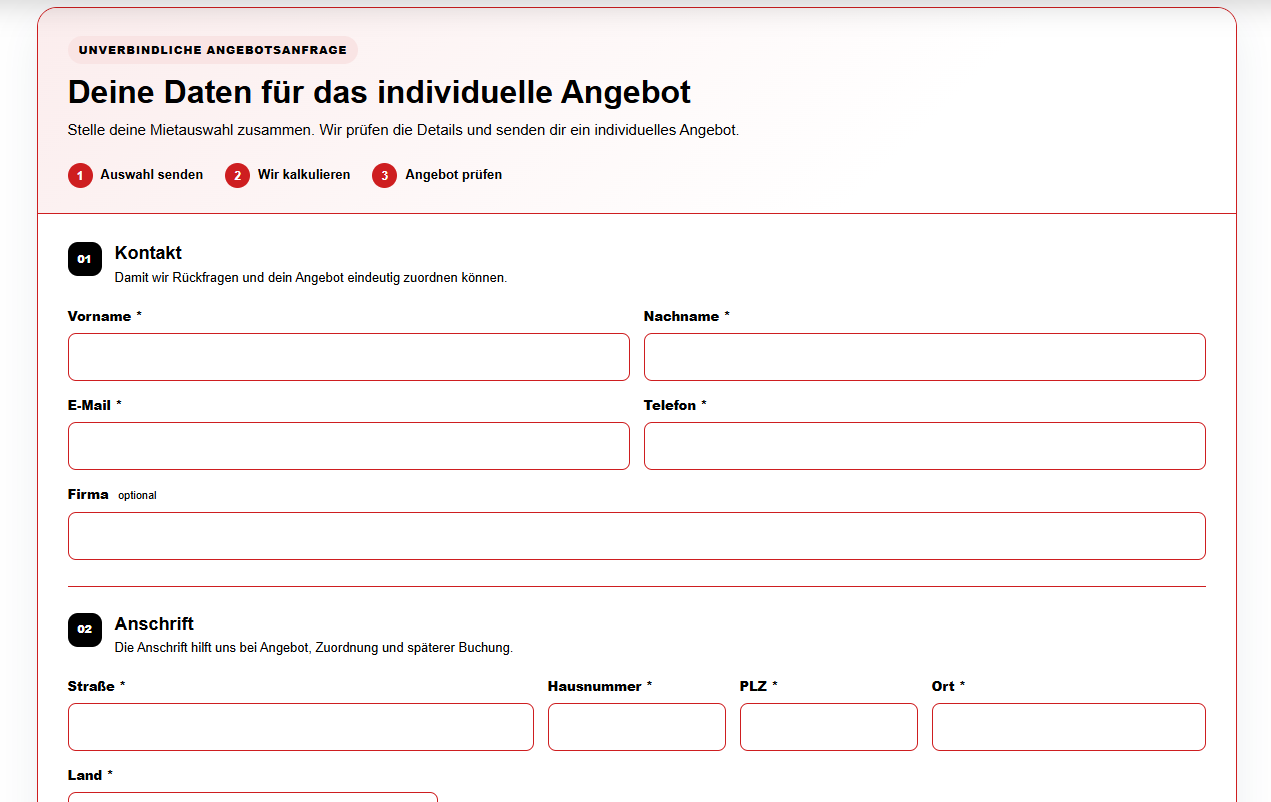1271x802 pixels.
Task: Click the 'Nachname *' label
Action: coord(687,316)
